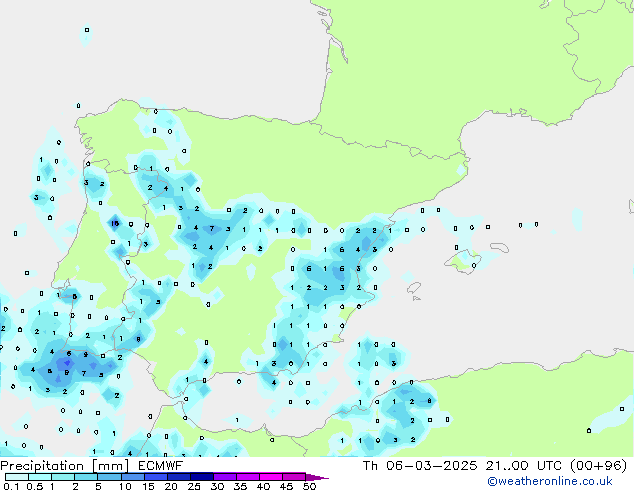Click the 2–5 mm legend color swatch

point(86,477)
